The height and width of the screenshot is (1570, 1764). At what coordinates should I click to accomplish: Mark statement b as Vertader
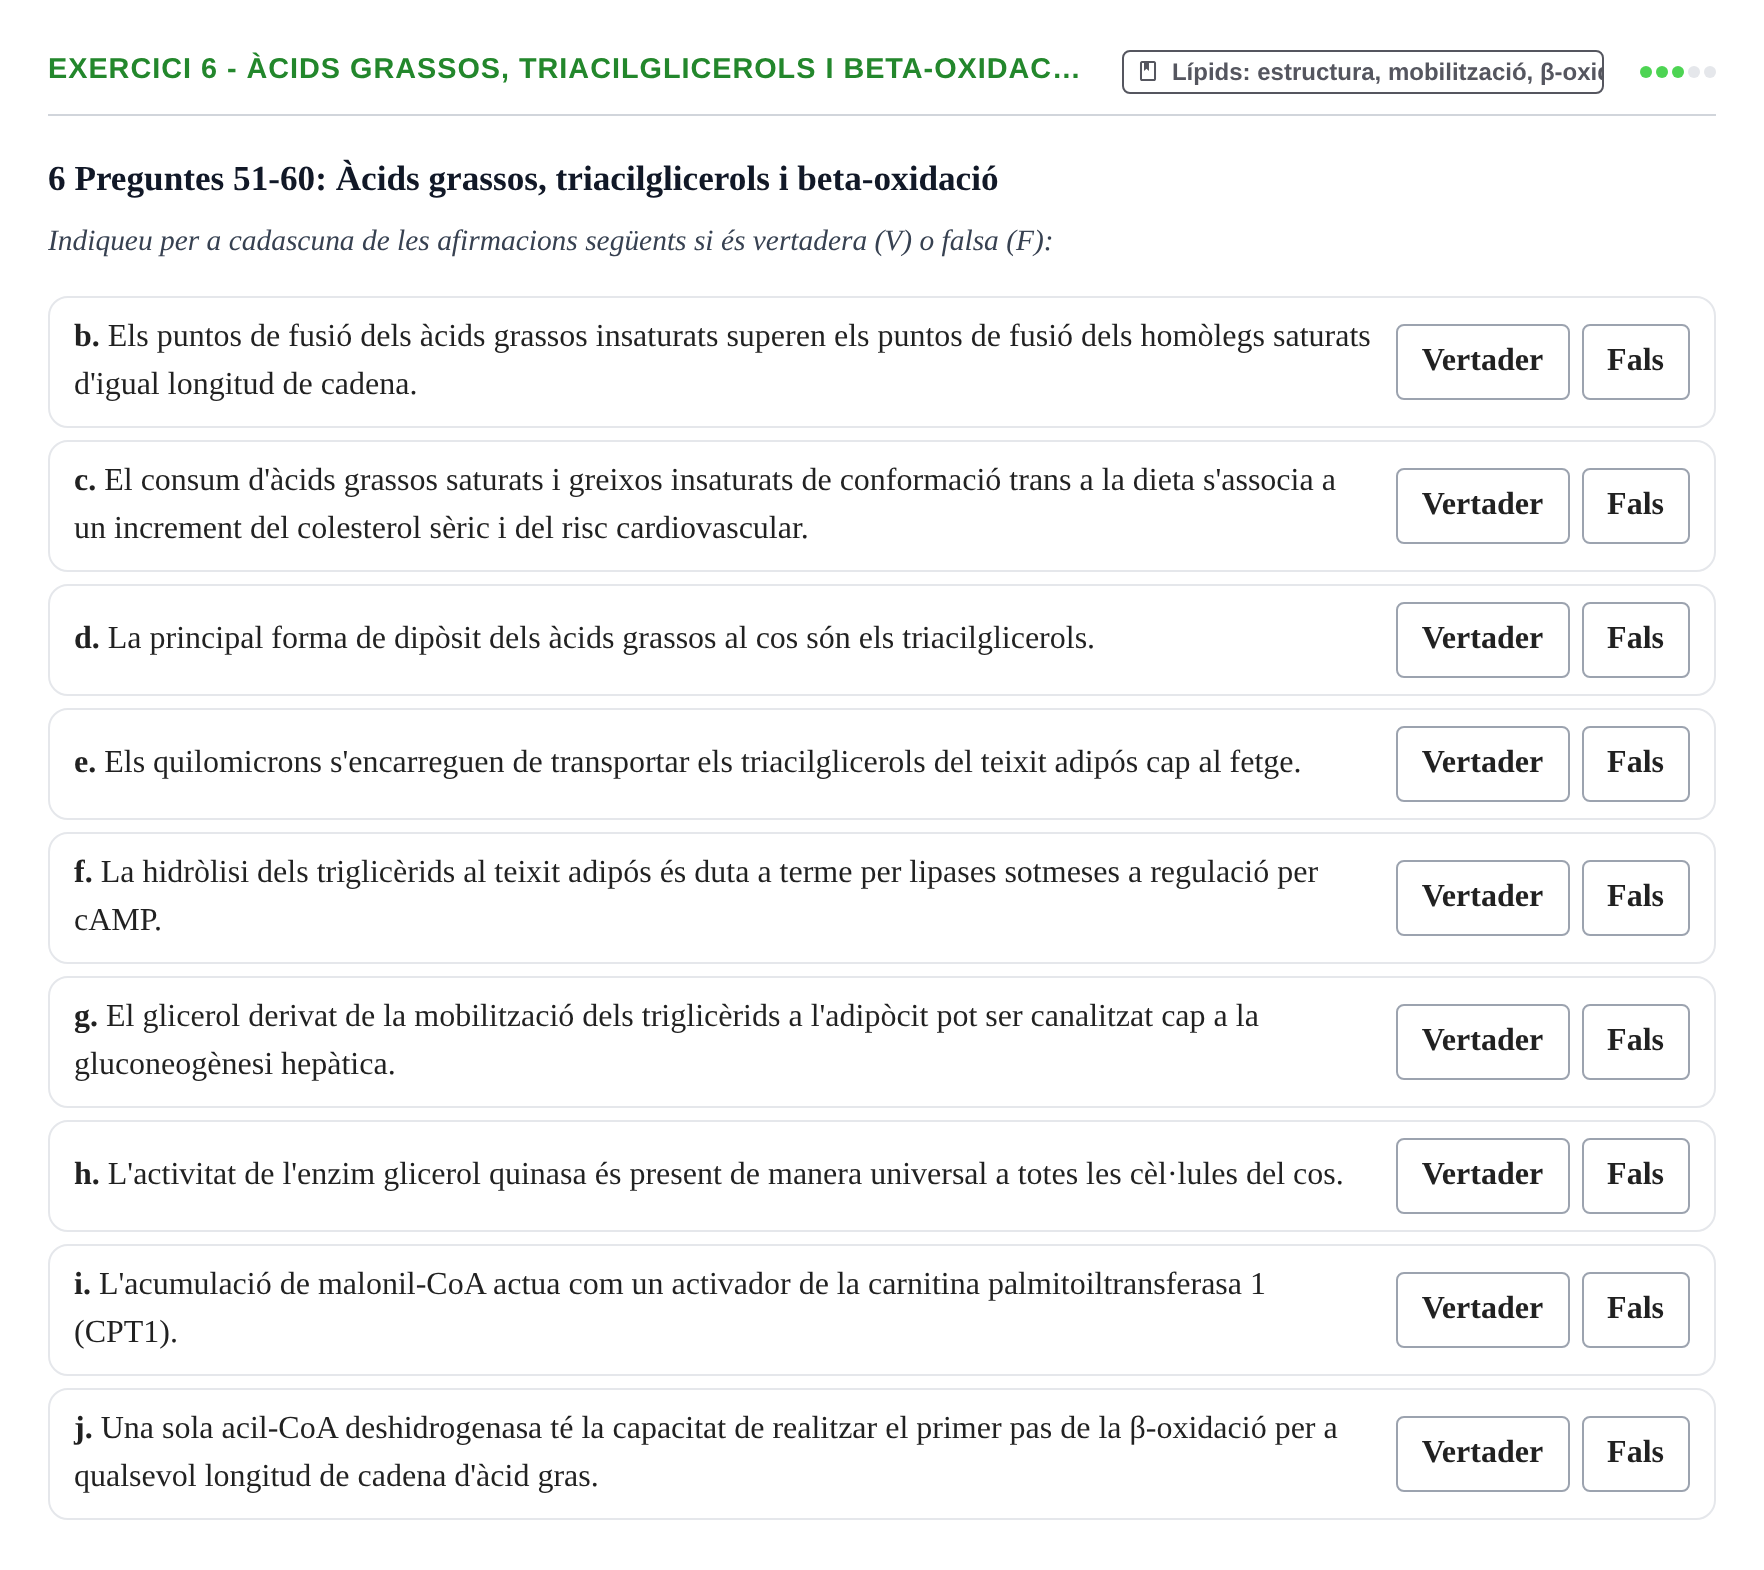tap(1482, 361)
